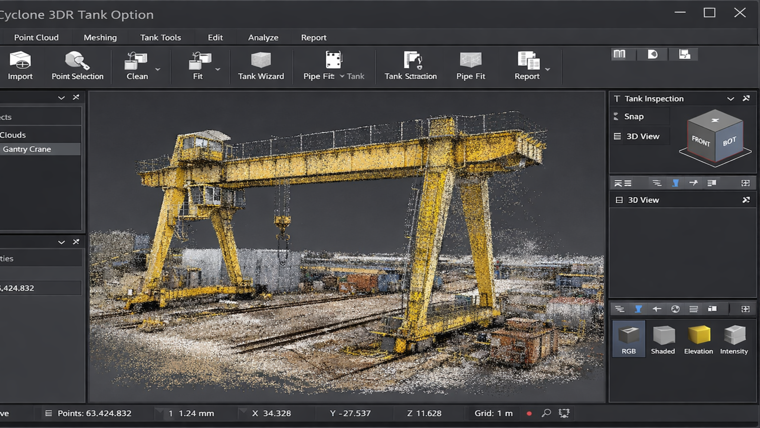The image size is (760, 428).
Task: Click the red record dot in status bar
Action: 529,413
